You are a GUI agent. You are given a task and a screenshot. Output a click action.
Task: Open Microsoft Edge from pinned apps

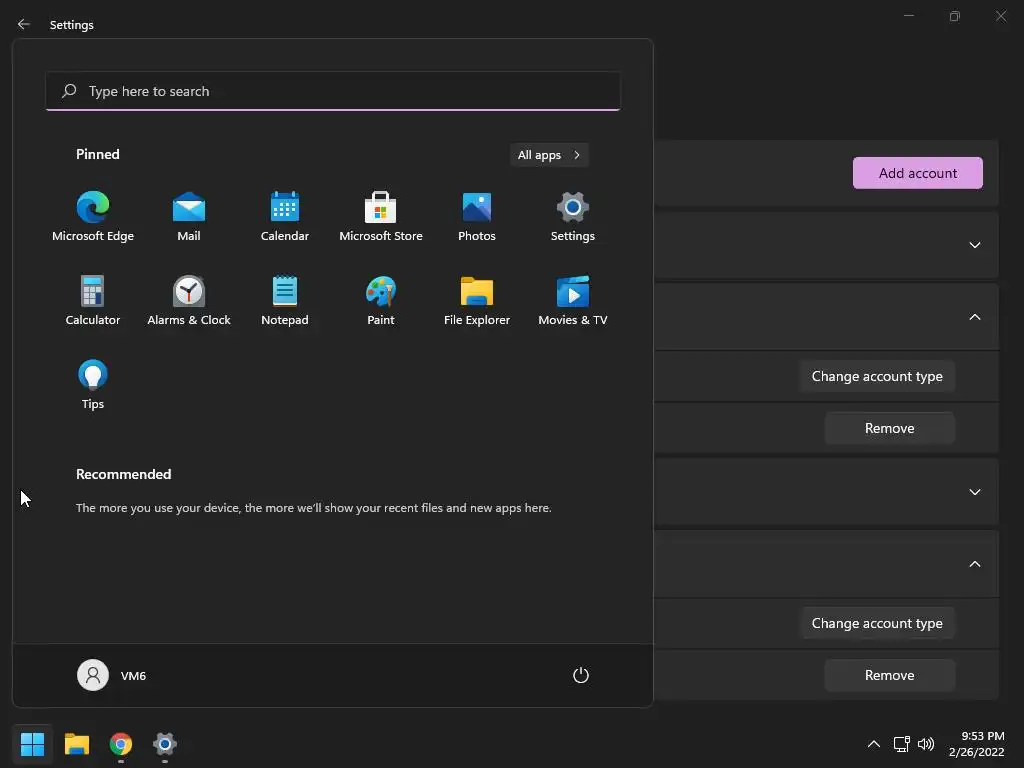tap(93, 217)
